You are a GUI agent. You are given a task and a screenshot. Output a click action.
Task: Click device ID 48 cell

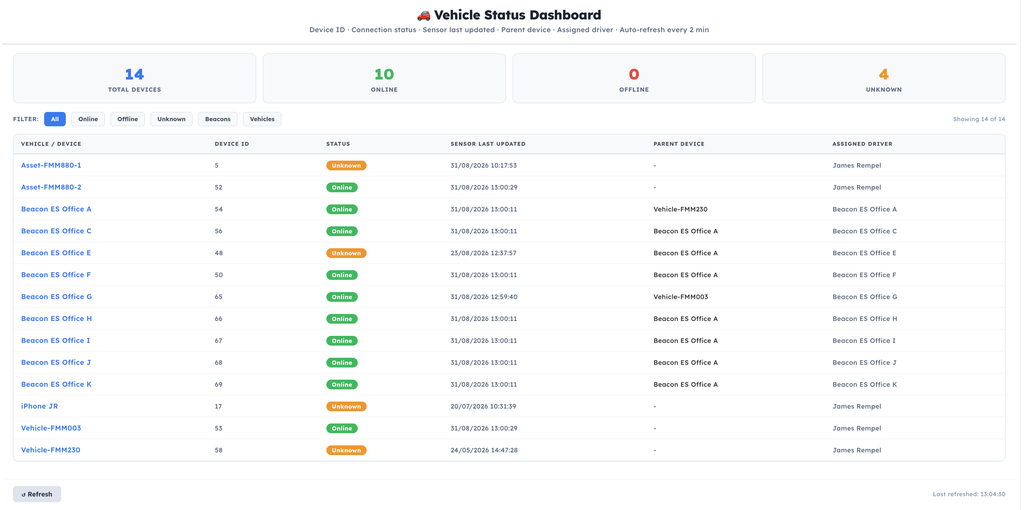pos(219,253)
